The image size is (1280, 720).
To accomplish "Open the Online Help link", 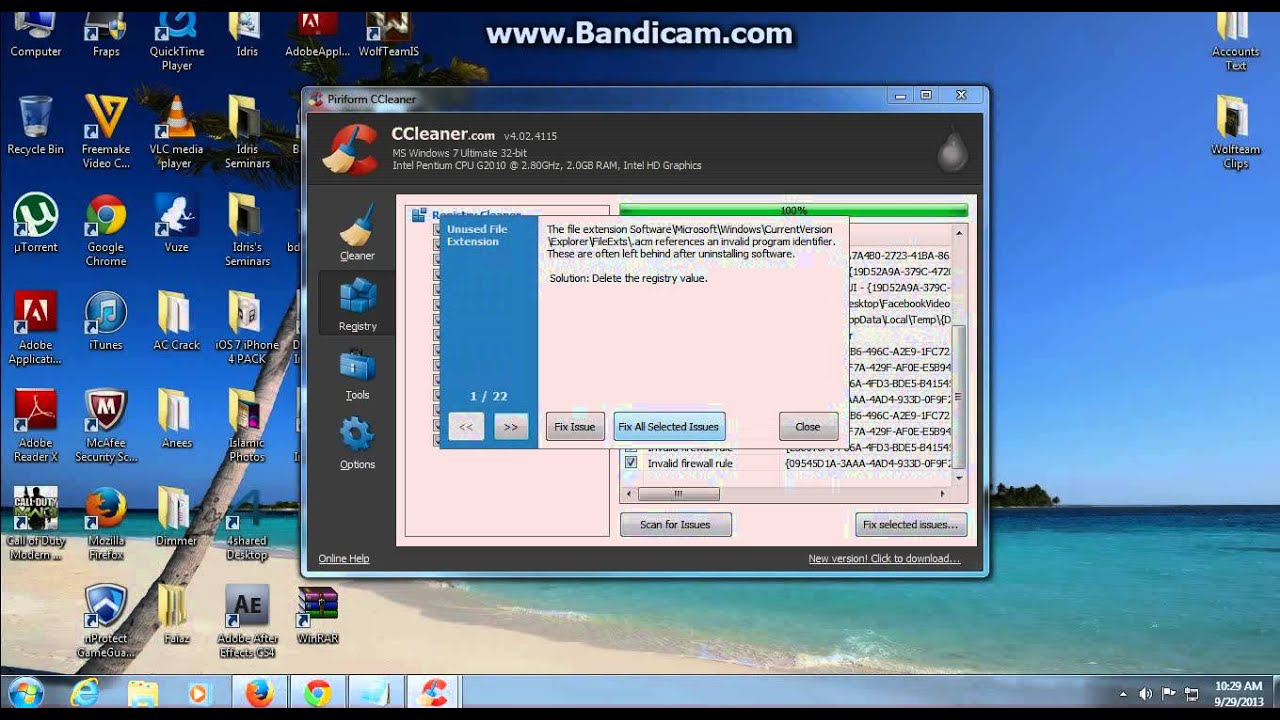I will 344,559.
